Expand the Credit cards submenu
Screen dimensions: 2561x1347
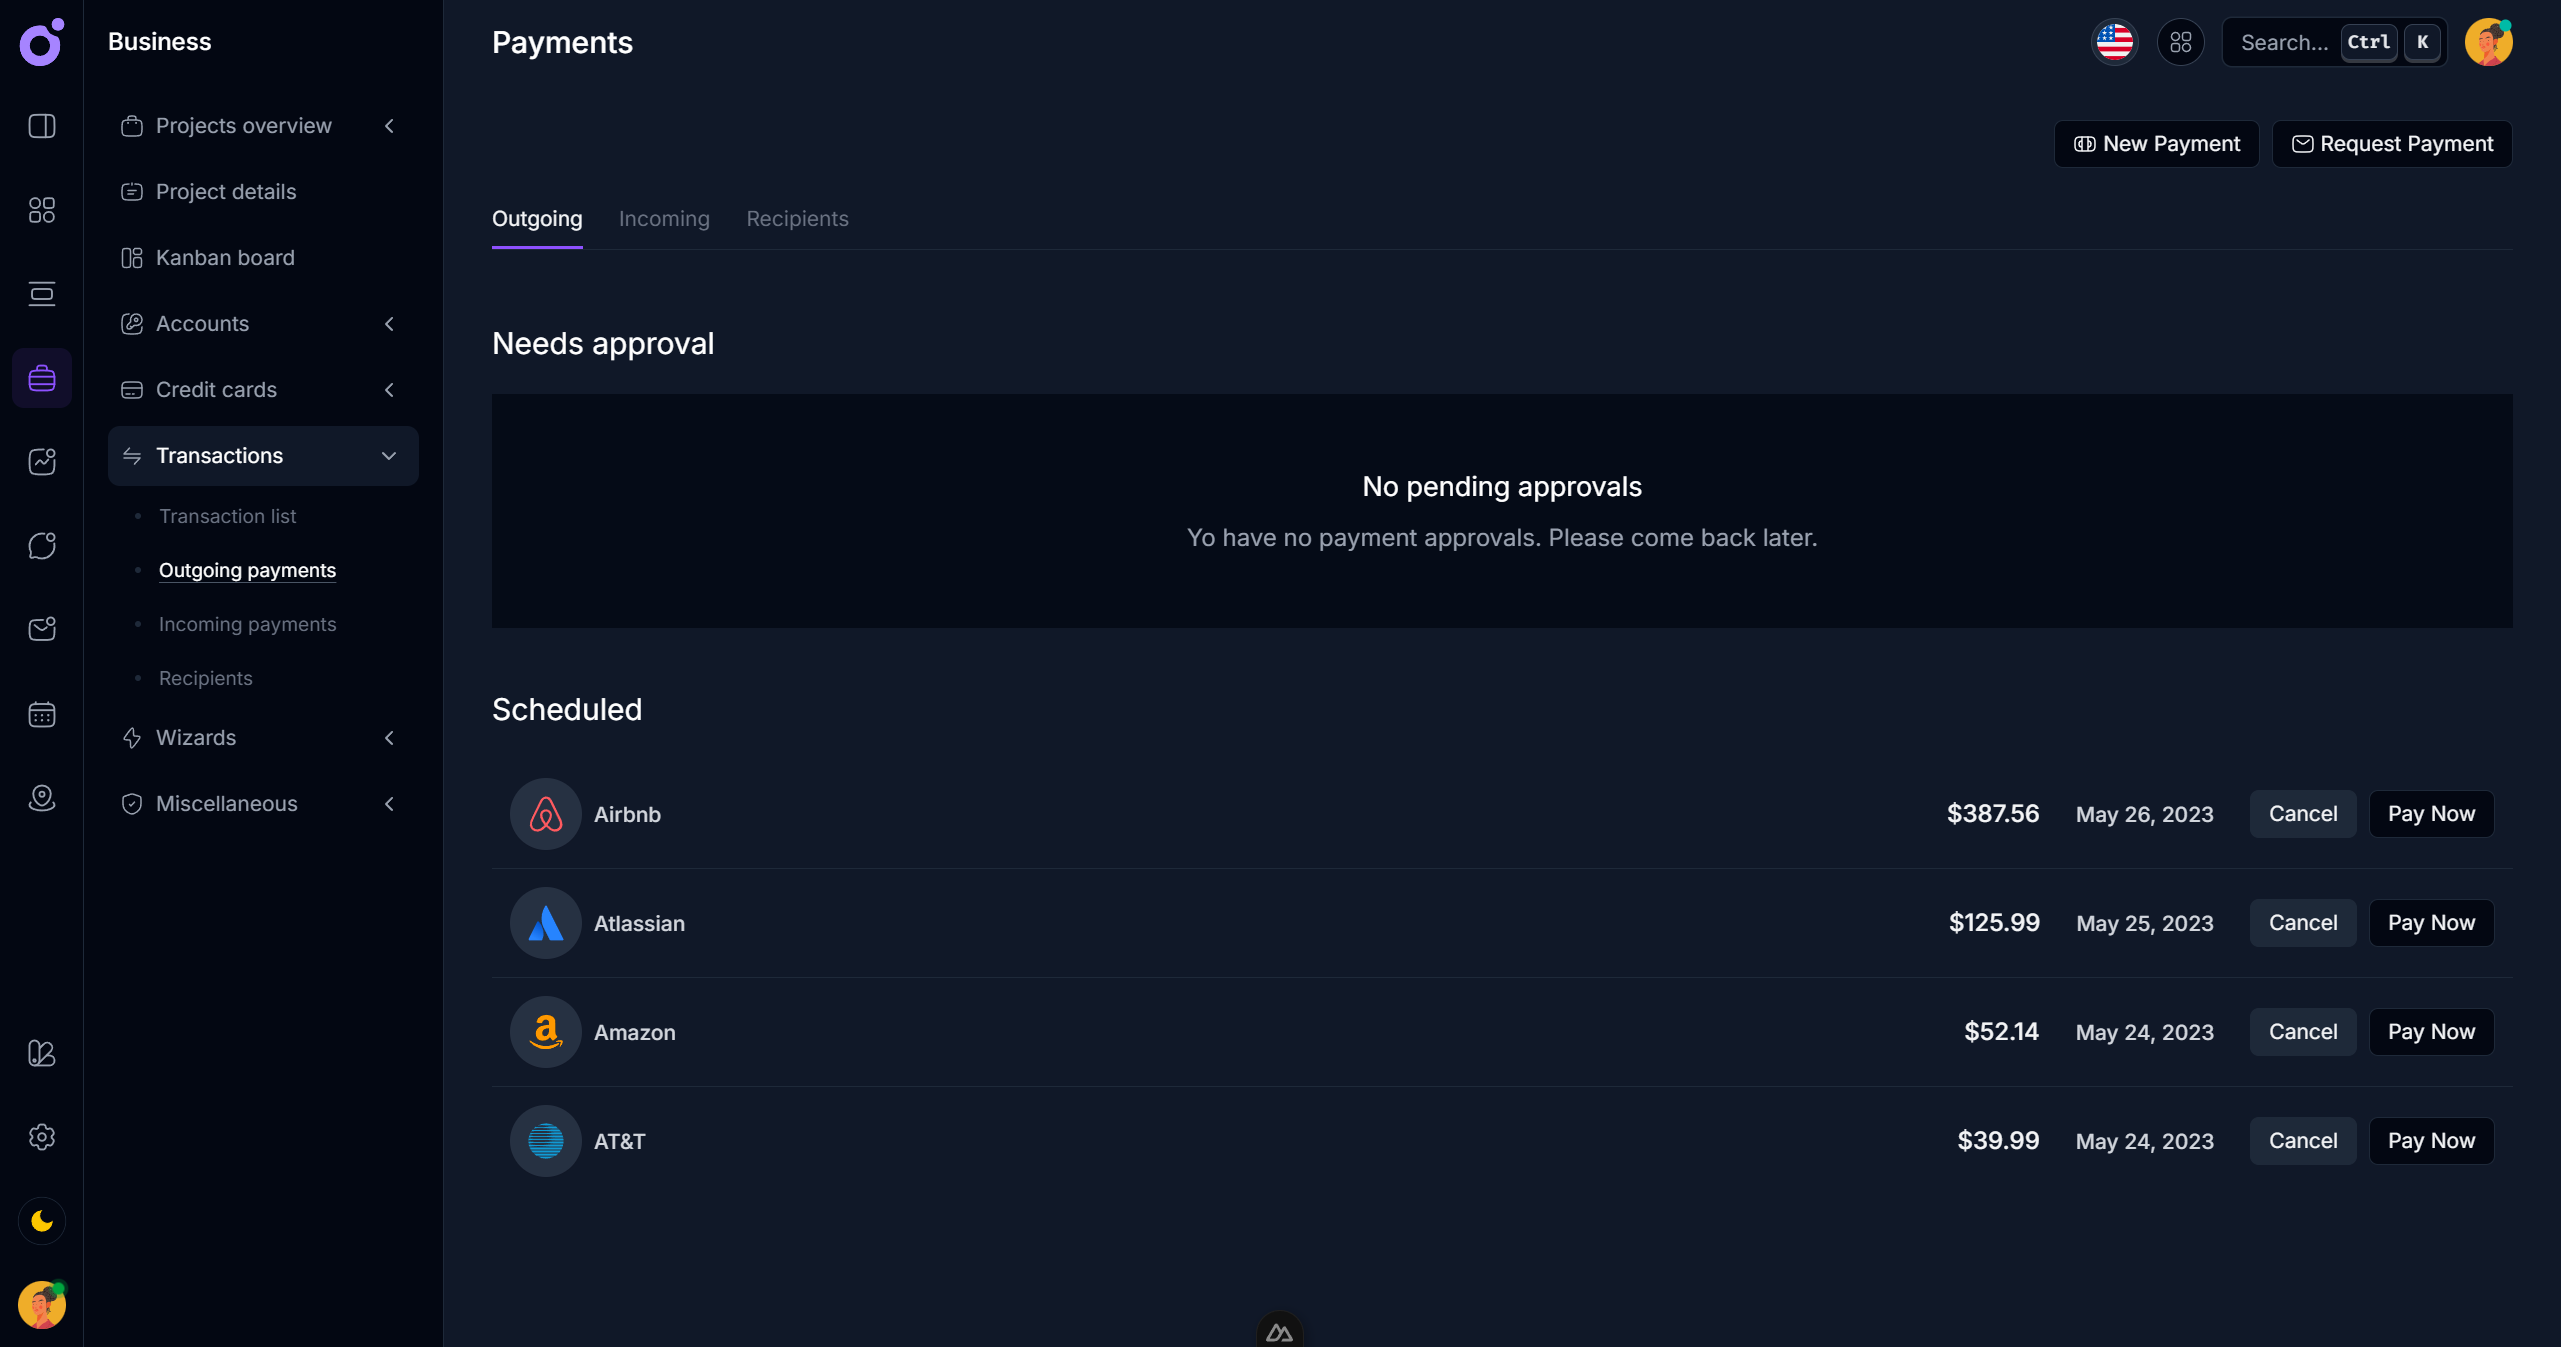coord(389,390)
